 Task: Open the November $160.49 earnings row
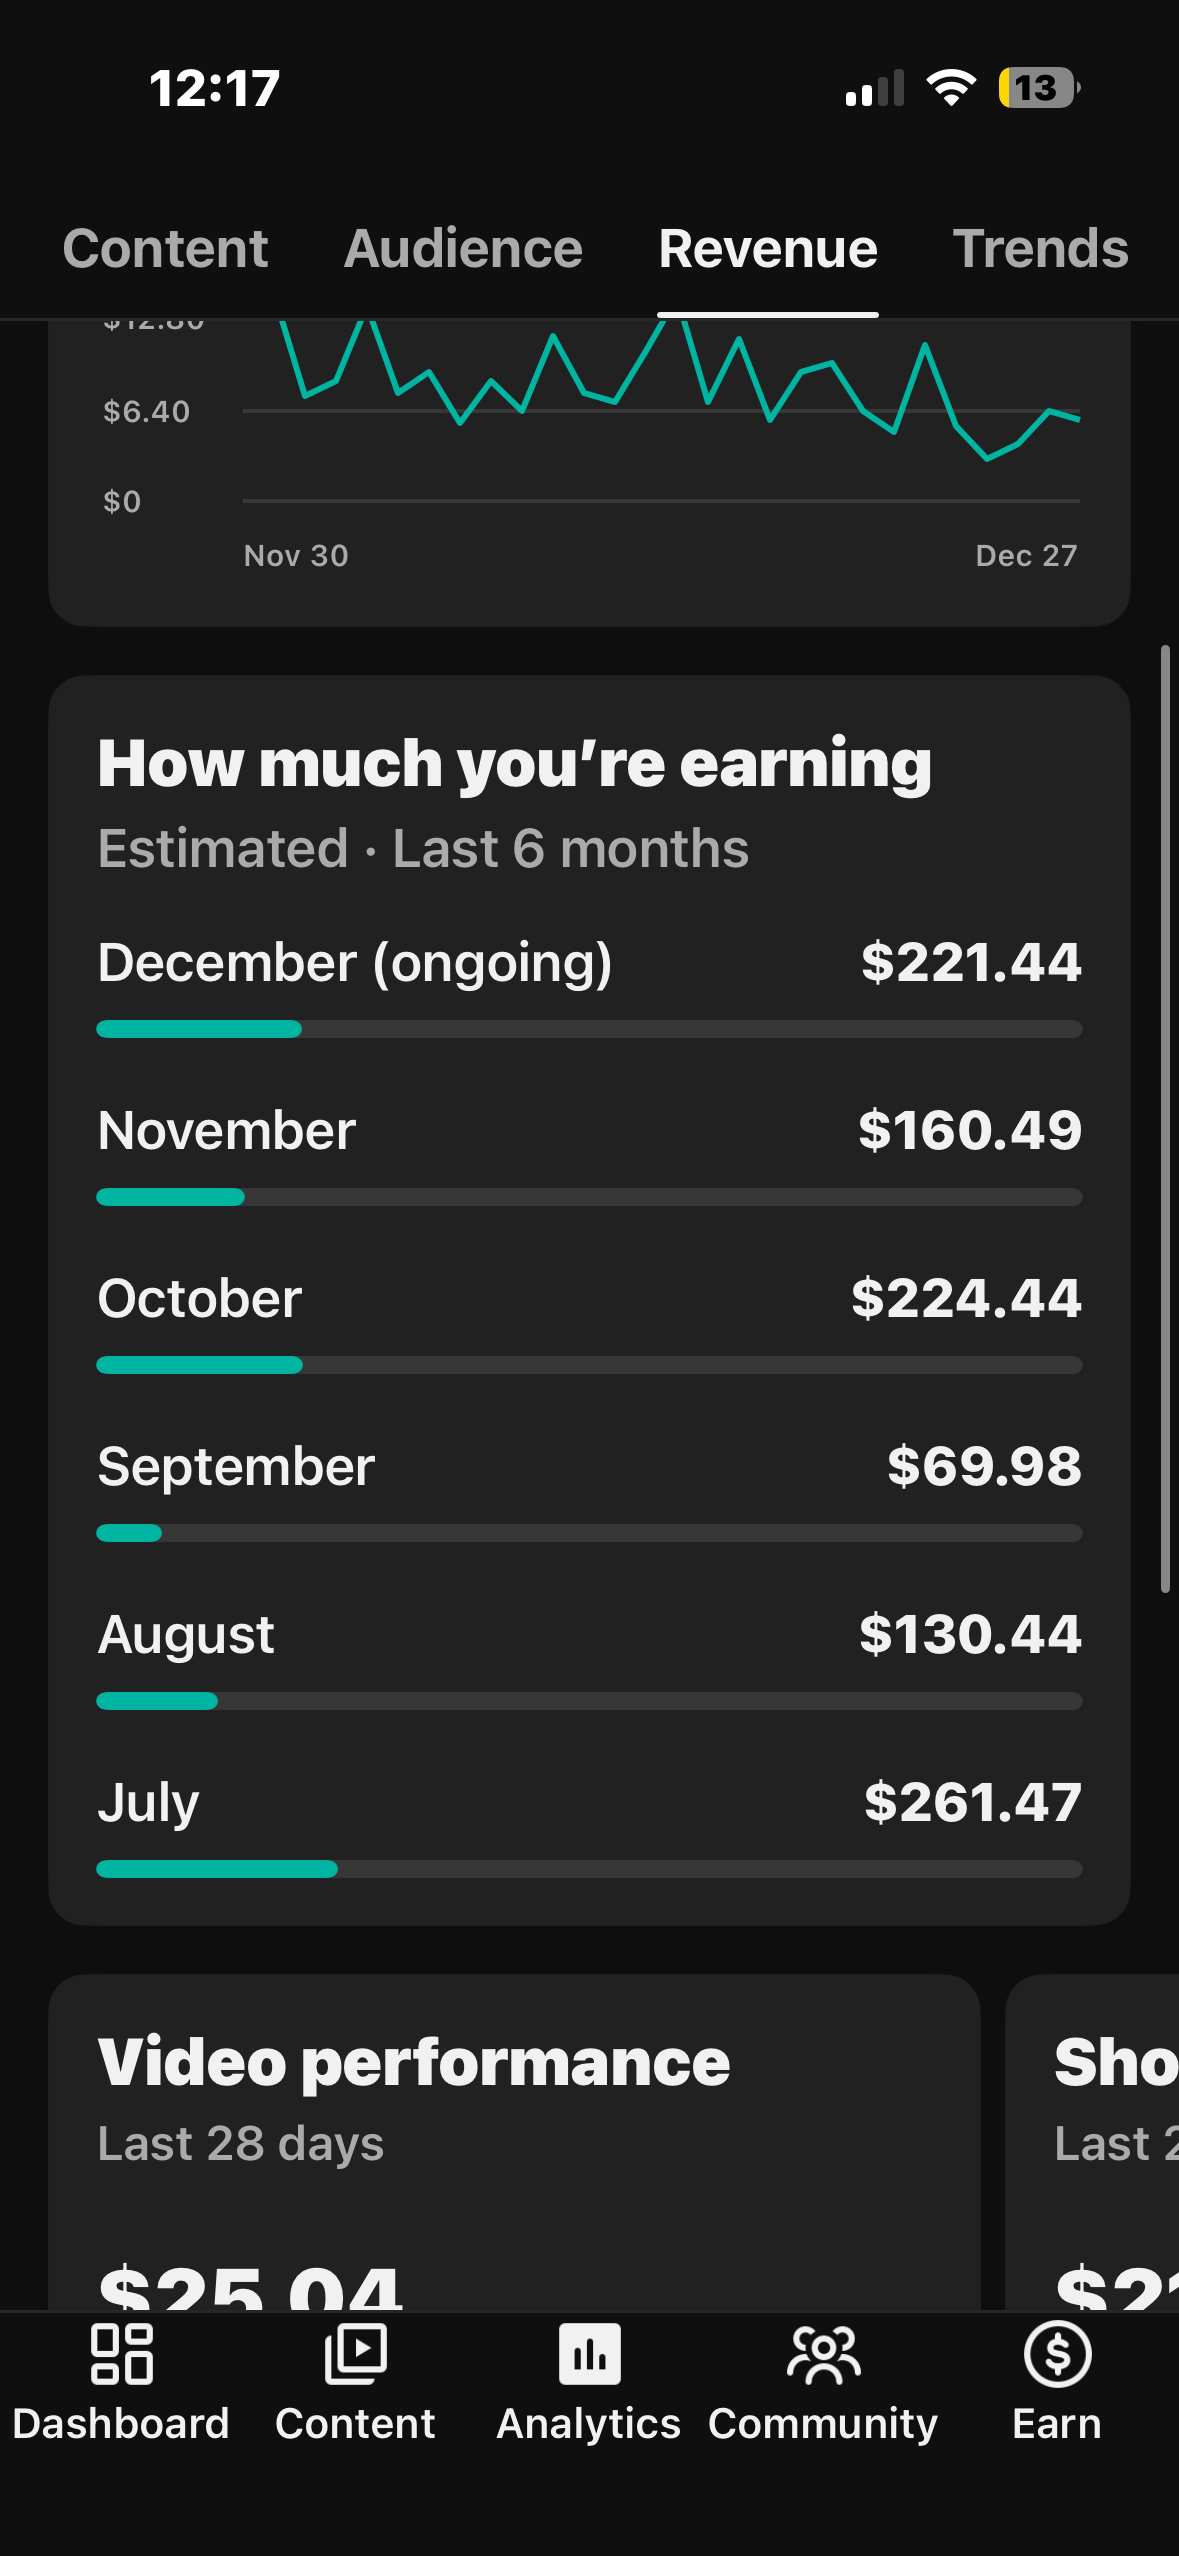point(589,1131)
